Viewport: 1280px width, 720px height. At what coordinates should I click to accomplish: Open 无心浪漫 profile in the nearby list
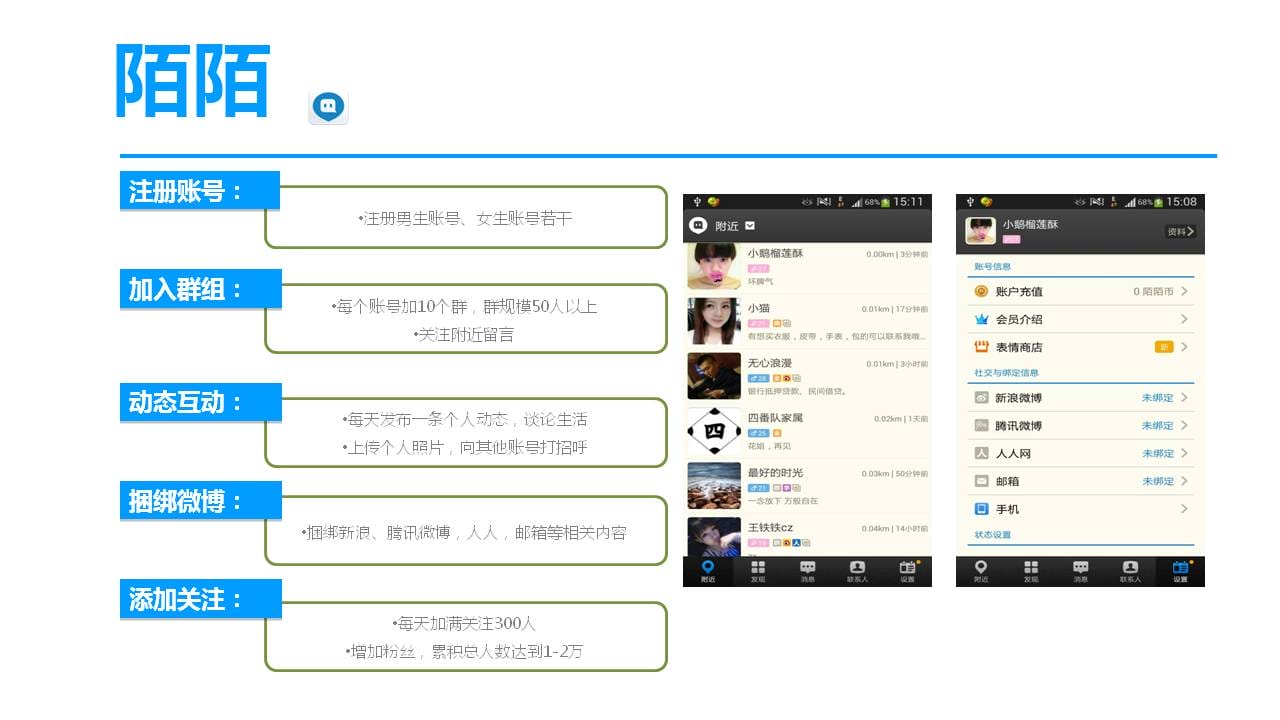(808, 376)
